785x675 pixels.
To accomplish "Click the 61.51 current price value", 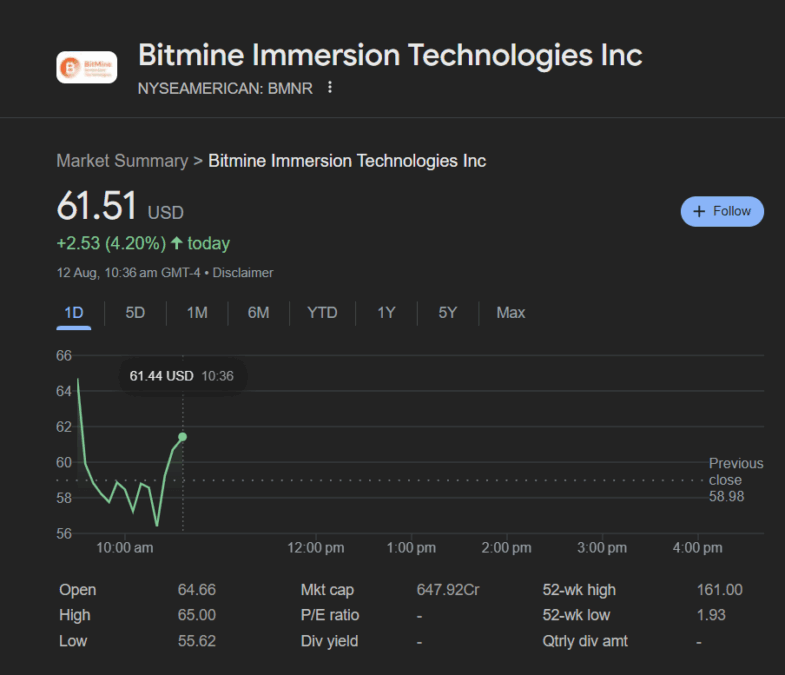I will [x=97, y=206].
